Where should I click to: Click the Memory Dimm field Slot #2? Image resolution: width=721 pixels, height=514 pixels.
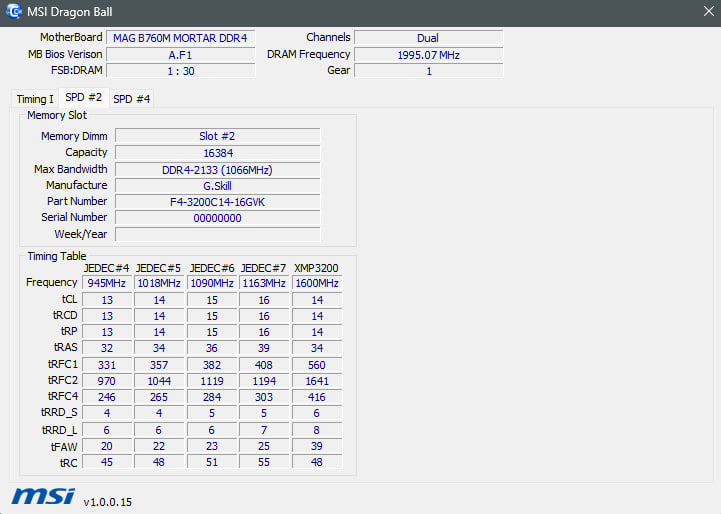[217, 136]
